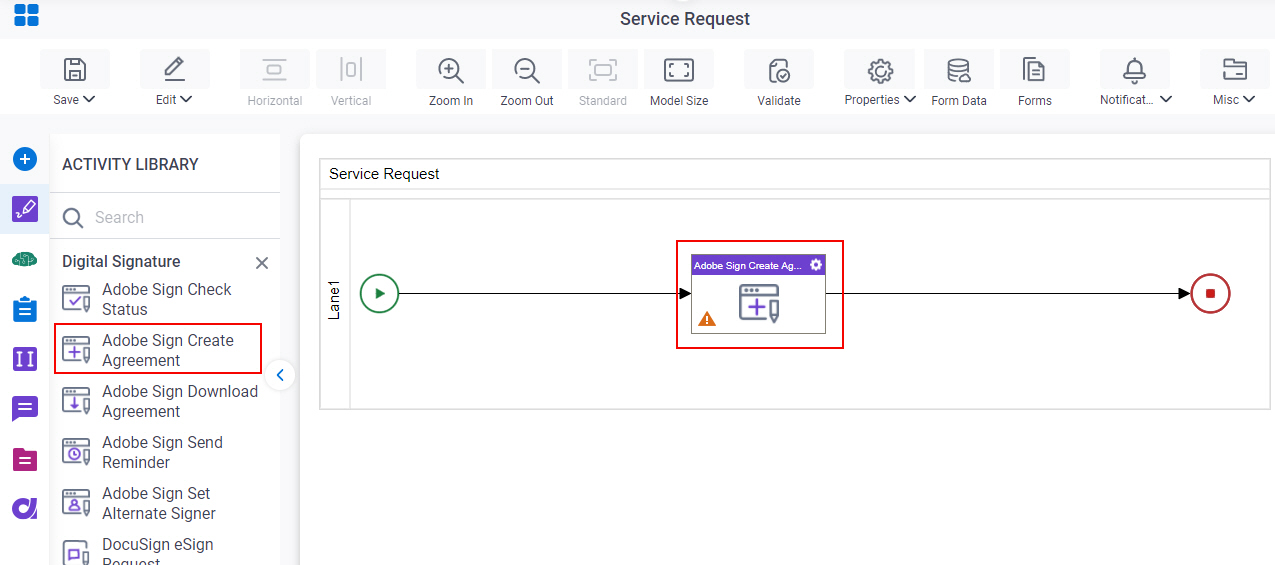Click the Horizontal alignment tool
Viewport: 1275px width, 565px height.
click(275, 79)
